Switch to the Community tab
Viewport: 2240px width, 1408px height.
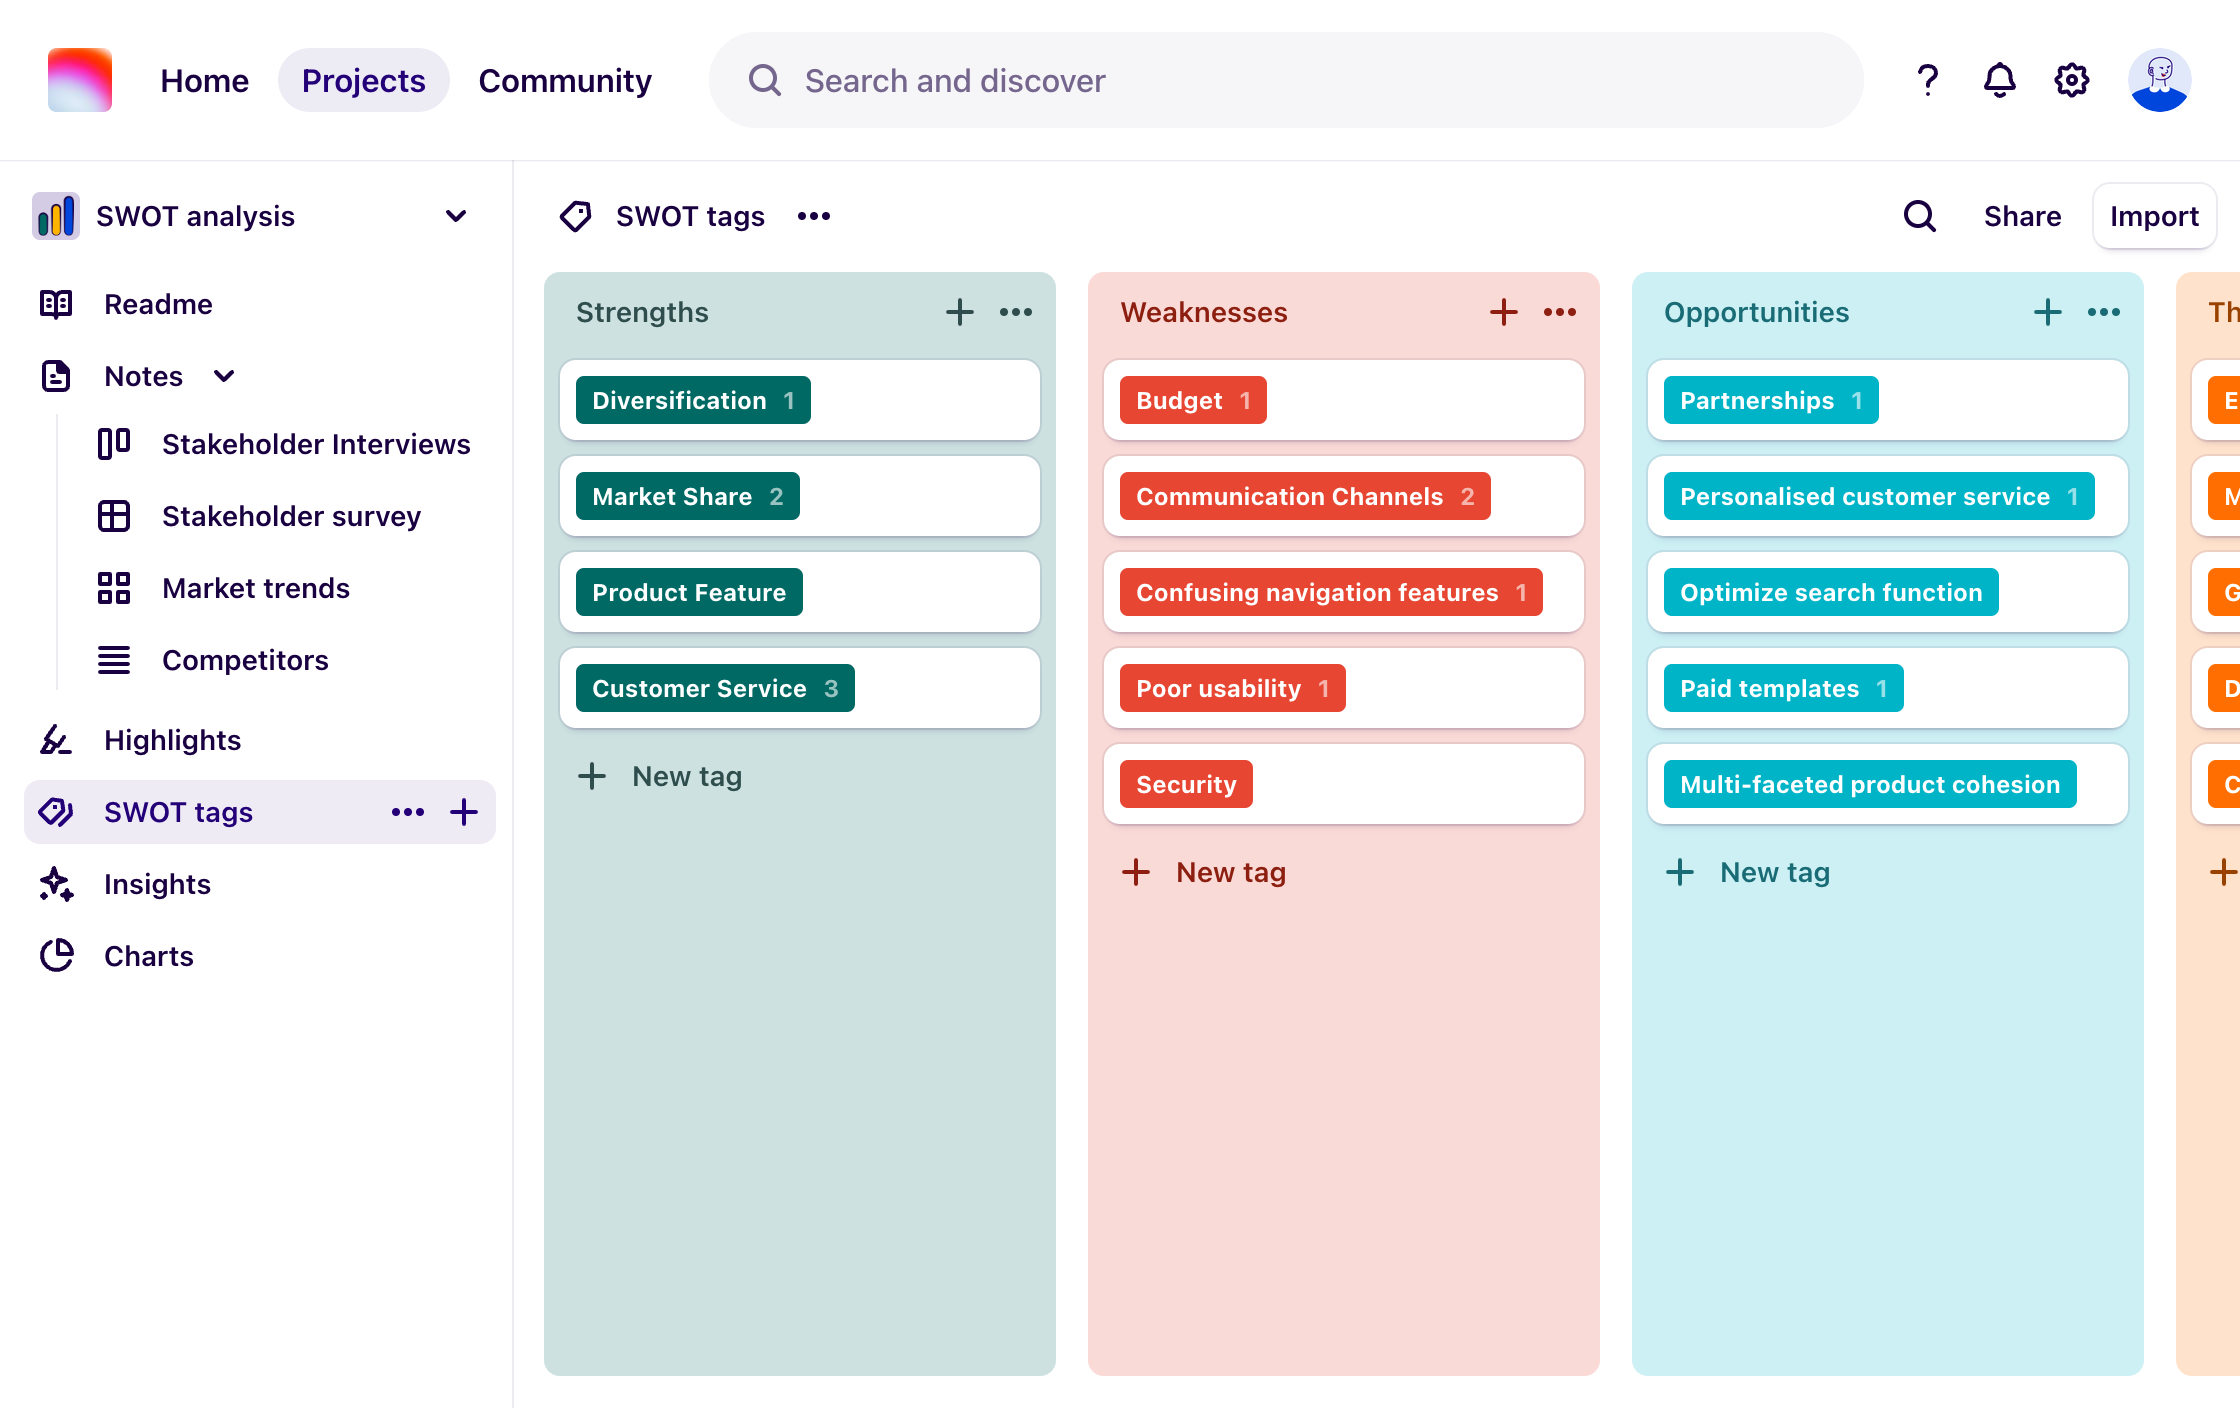(x=565, y=80)
